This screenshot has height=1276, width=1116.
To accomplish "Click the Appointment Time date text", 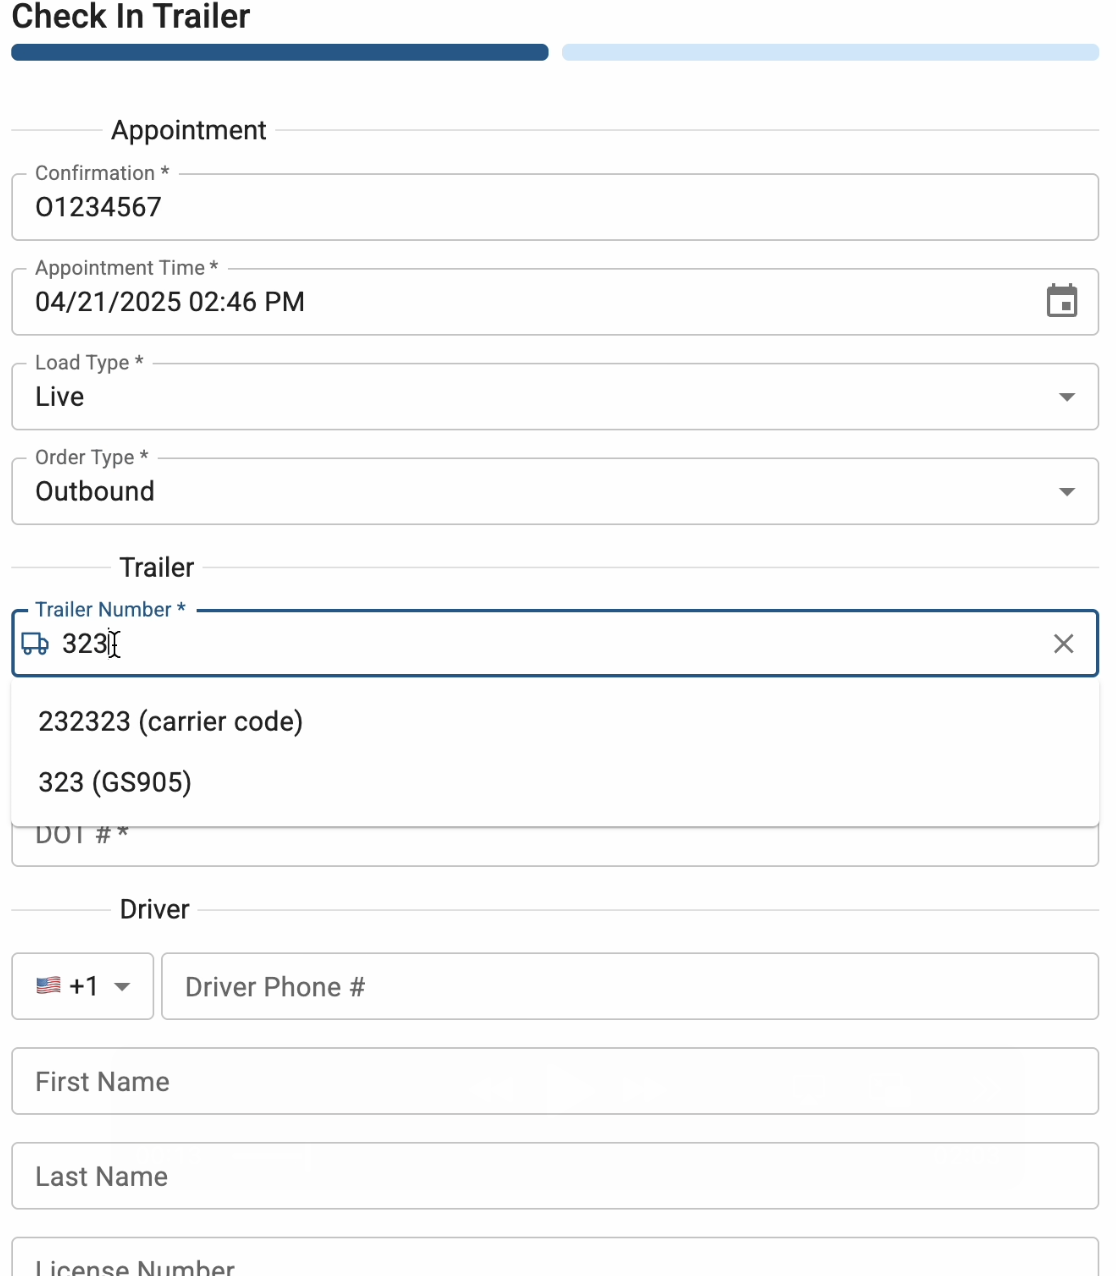I will 170,302.
